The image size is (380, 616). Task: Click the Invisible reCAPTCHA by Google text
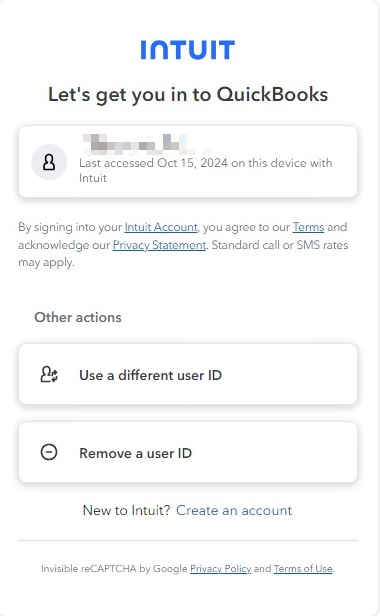(114, 568)
